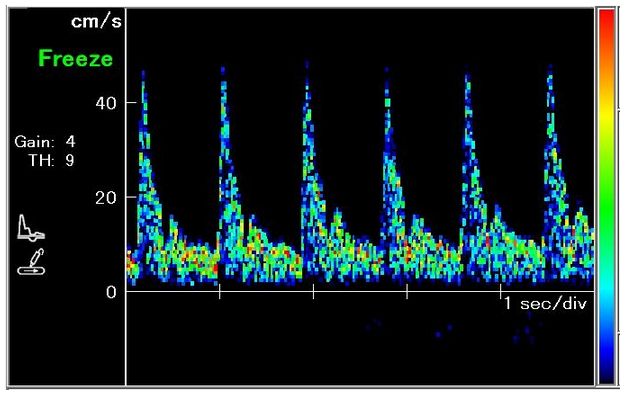Click the first time-axis tick mark
627x394 pixels.
coord(220,292)
